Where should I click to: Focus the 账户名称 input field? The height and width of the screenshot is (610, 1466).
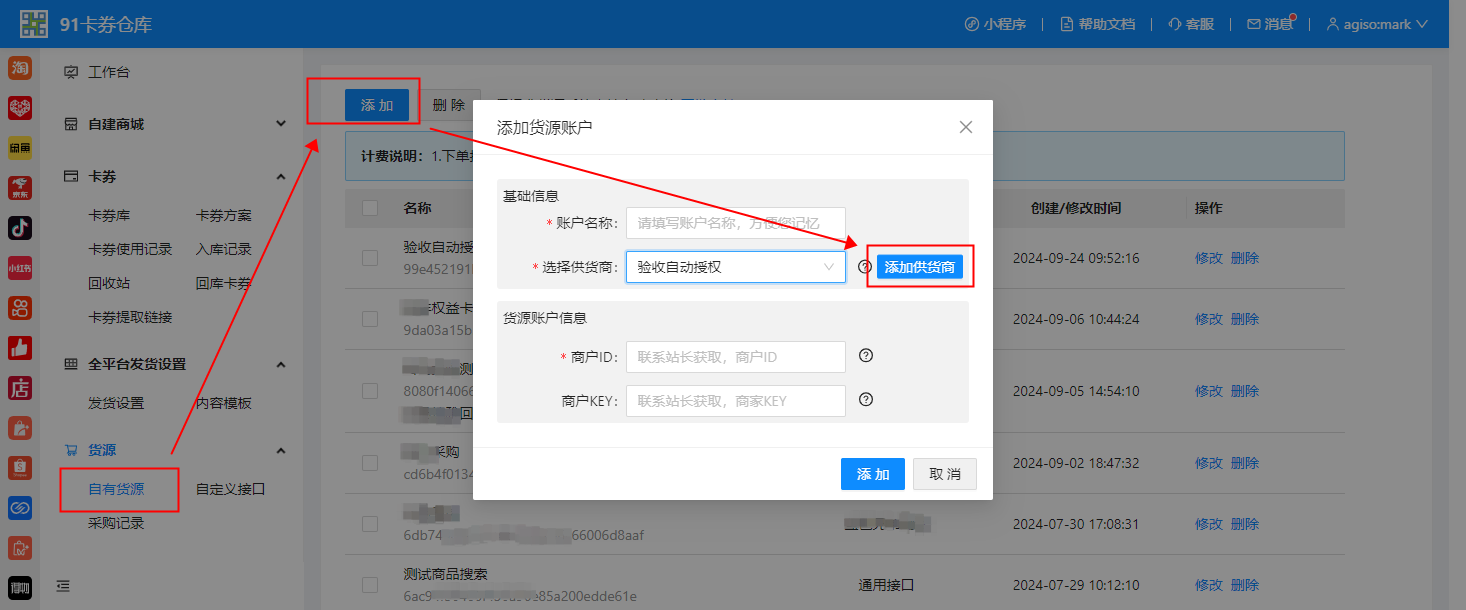(x=735, y=223)
